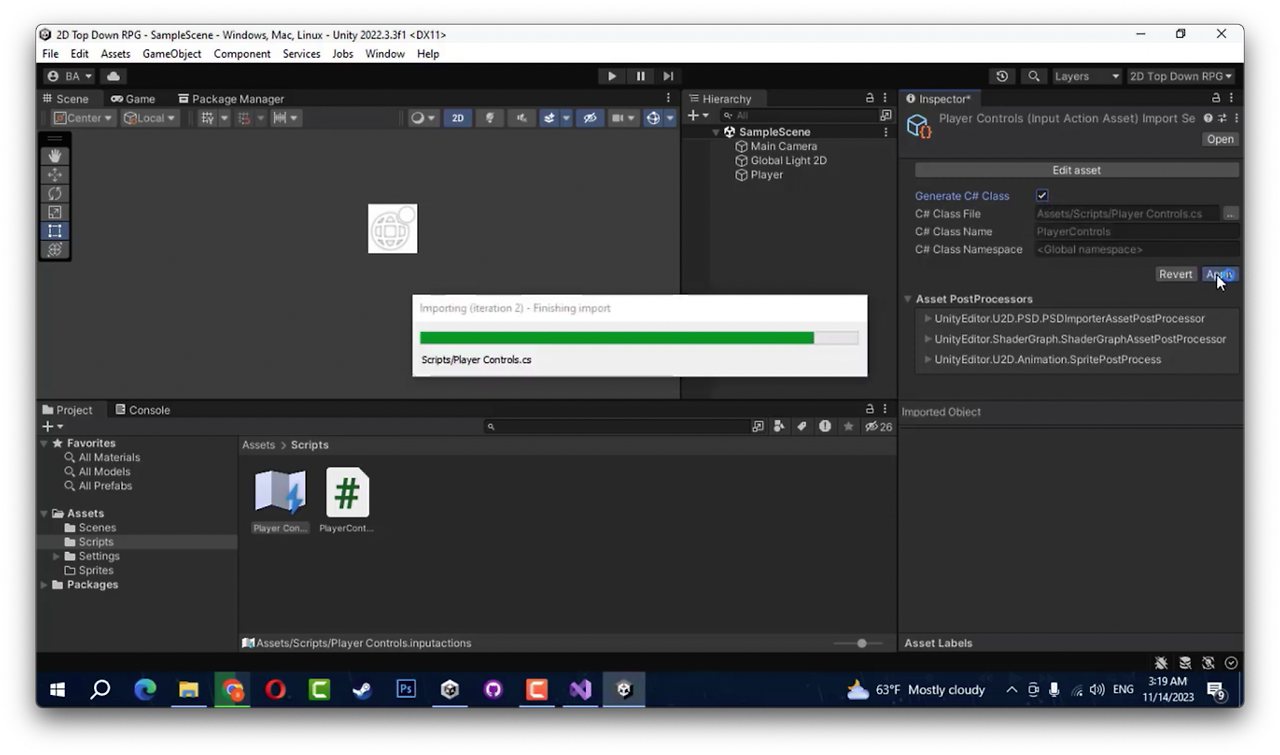Toggle the Generate C# Class checkbox

(x=1042, y=196)
